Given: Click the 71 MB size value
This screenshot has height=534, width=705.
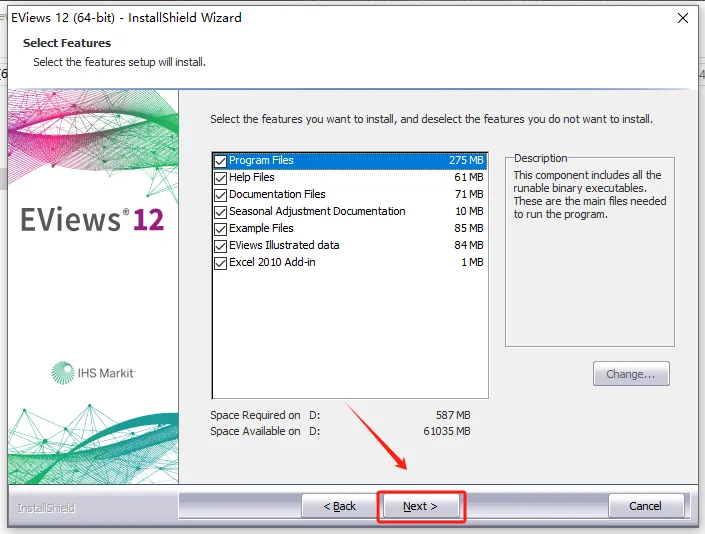Looking at the screenshot, I should pyautogui.click(x=469, y=194).
